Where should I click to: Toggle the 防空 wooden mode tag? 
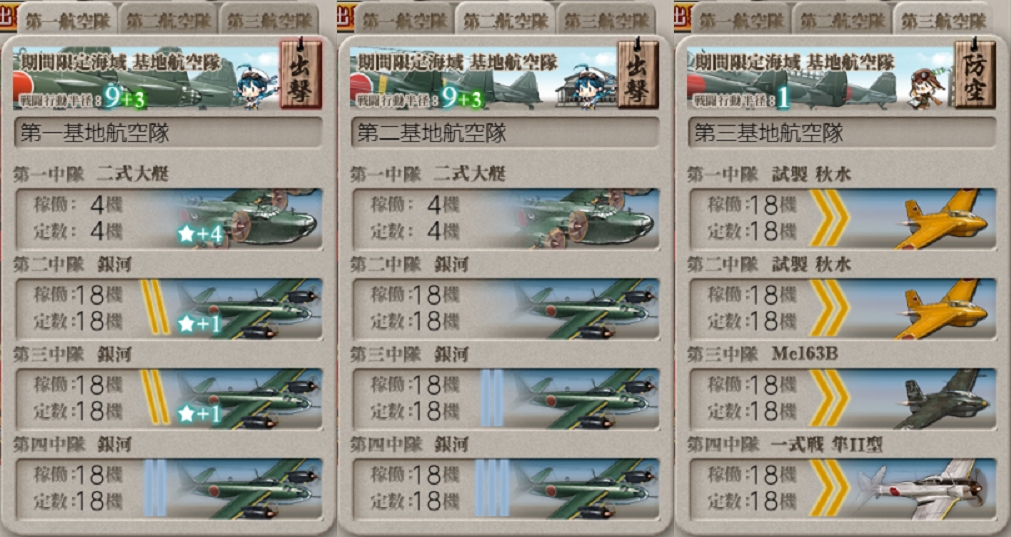coord(974,73)
